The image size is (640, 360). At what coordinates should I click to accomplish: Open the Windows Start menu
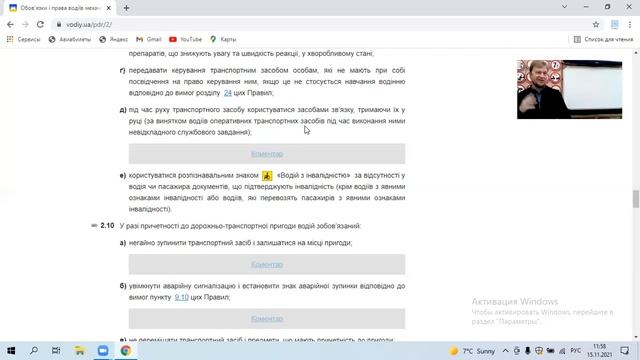[11, 351]
